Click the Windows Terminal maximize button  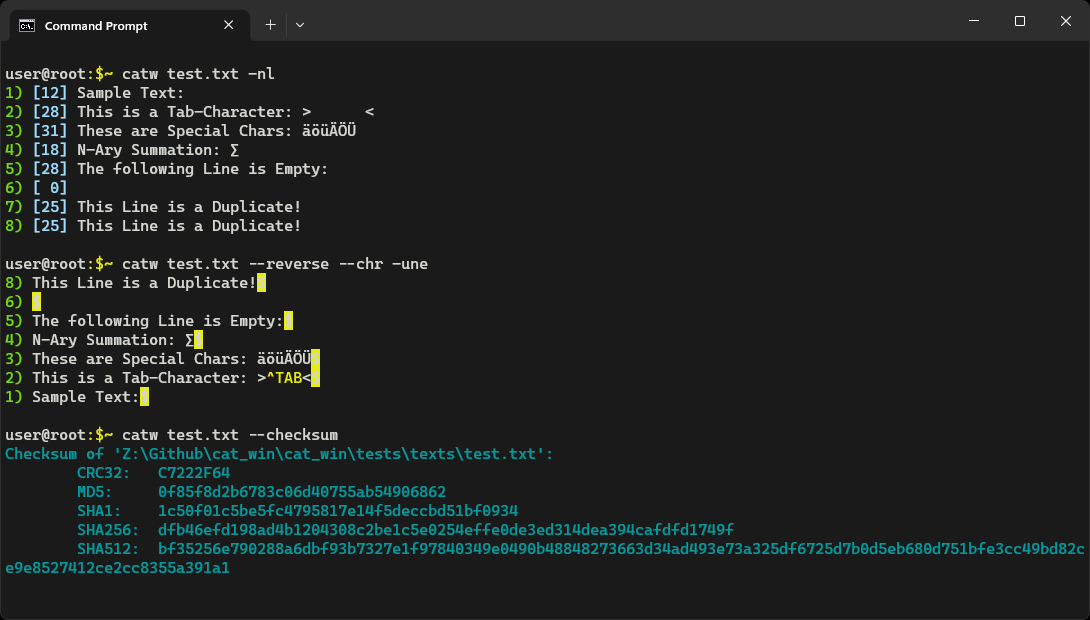point(1019,20)
